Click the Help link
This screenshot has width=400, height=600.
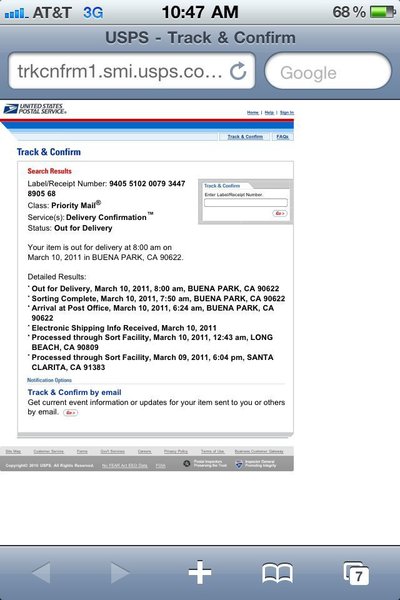coord(269,112)
